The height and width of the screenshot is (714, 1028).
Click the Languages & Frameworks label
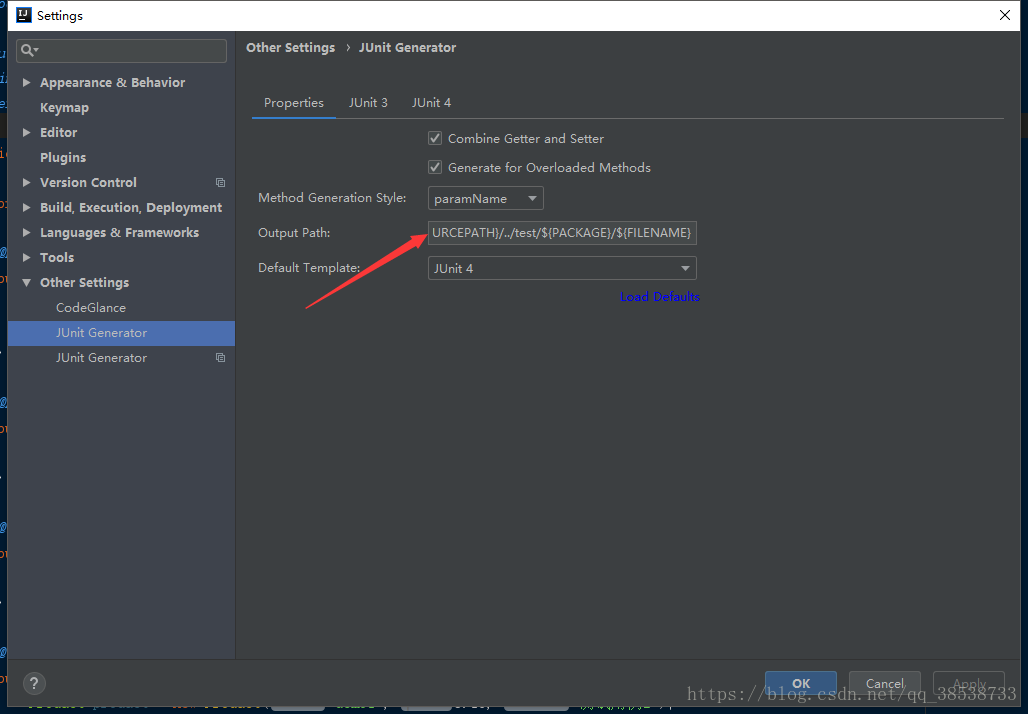119,233
